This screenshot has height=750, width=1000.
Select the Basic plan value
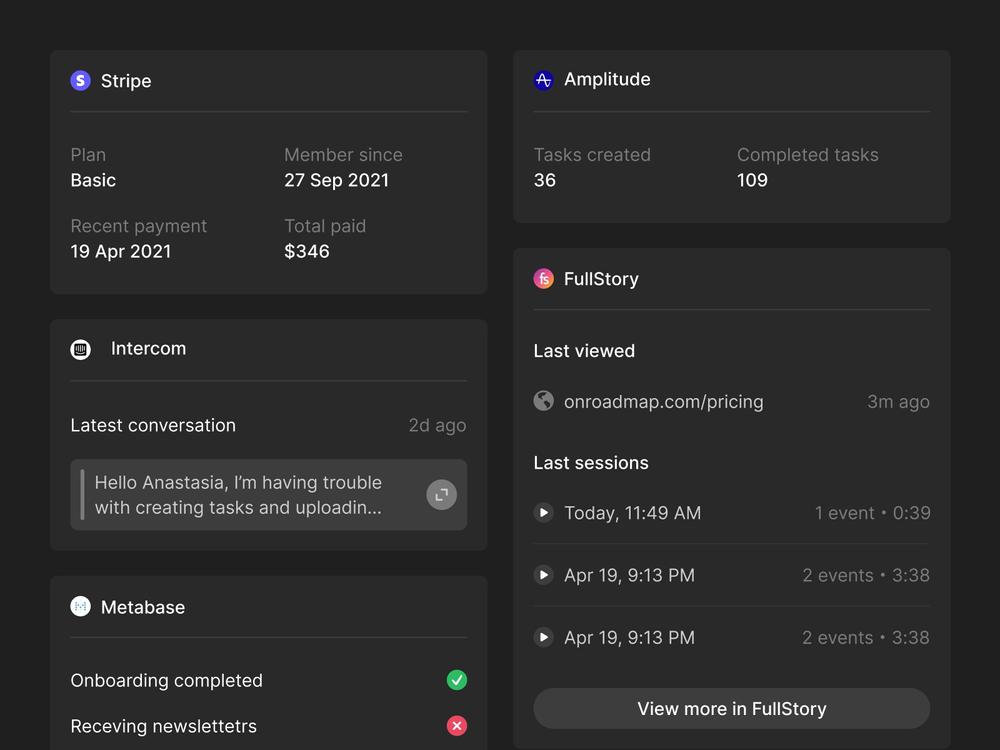coord(93,180)
